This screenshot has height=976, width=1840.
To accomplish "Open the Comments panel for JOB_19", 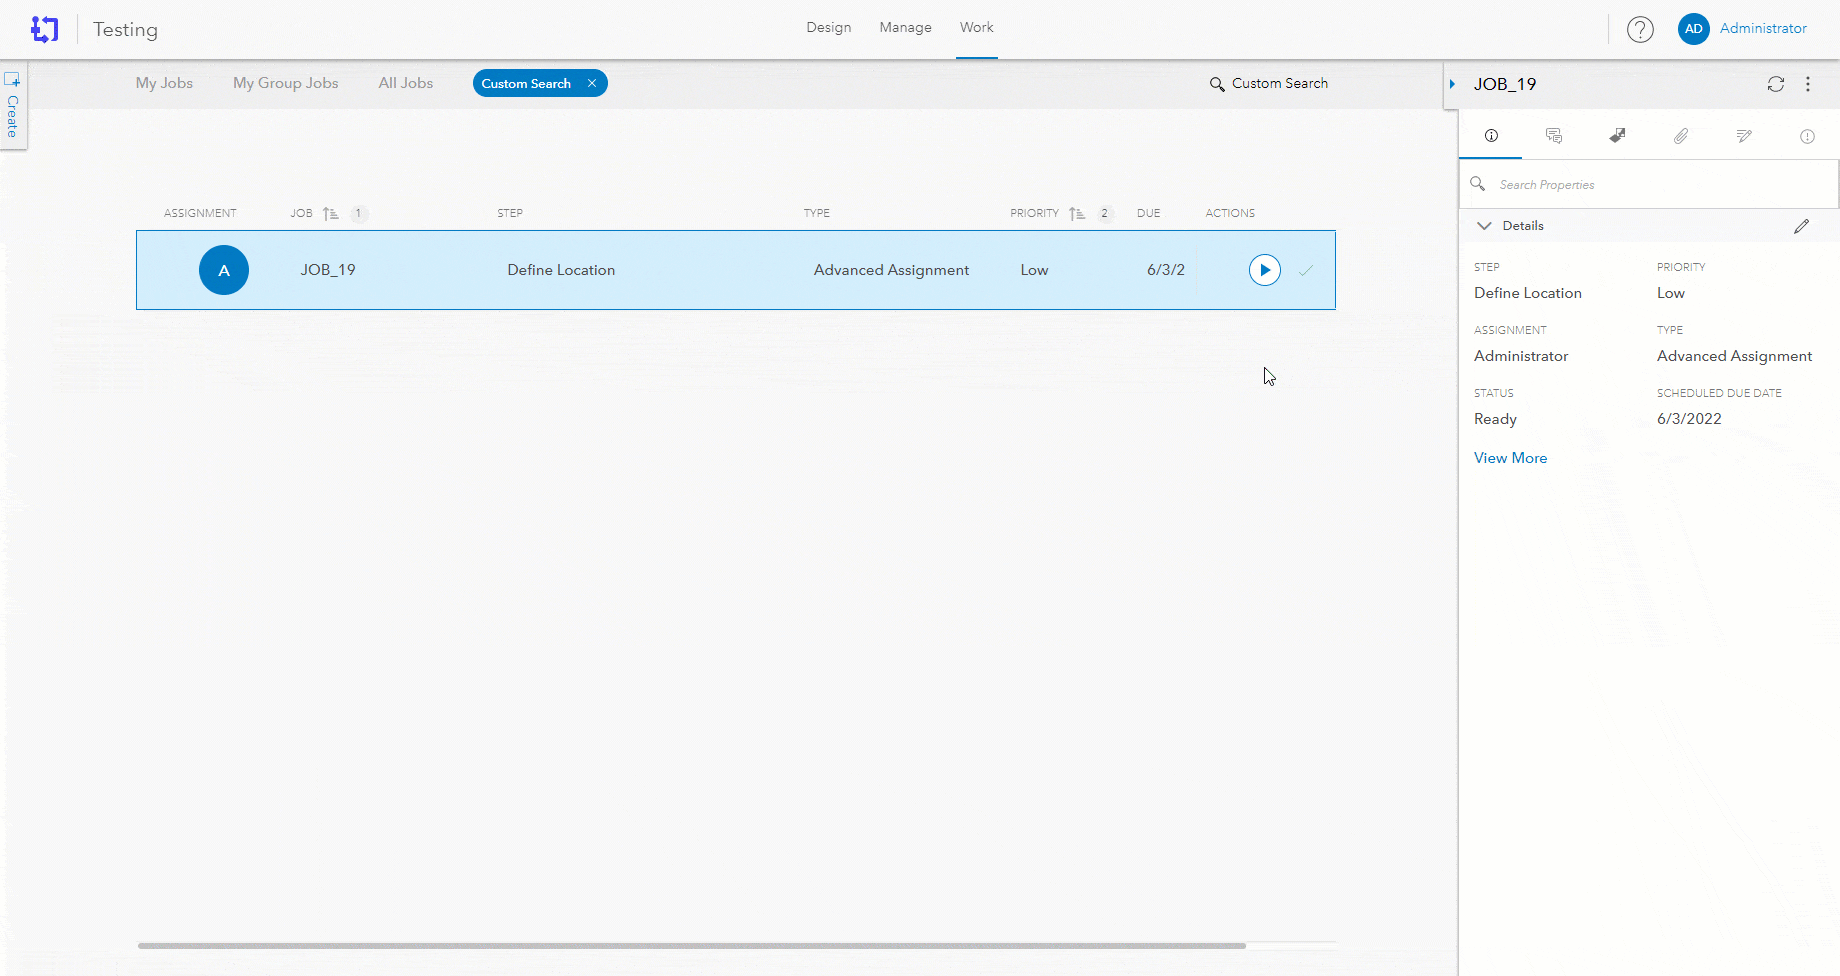I will (x=1553, y=136).
